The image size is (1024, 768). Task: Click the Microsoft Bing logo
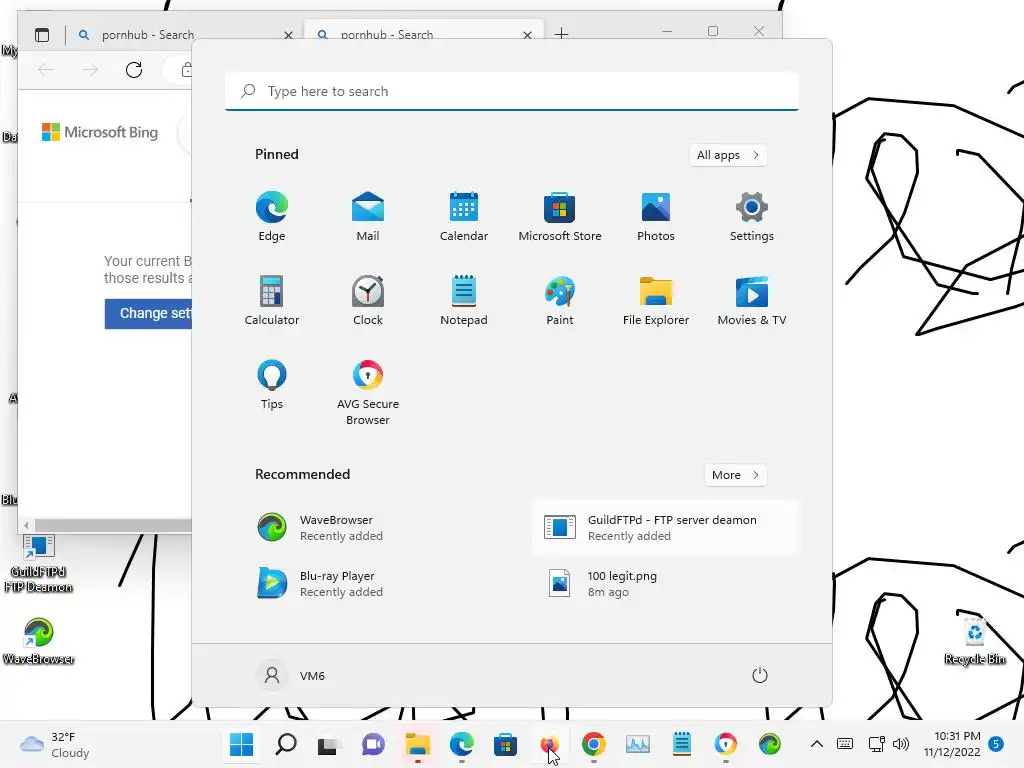(x=100, y=133)
